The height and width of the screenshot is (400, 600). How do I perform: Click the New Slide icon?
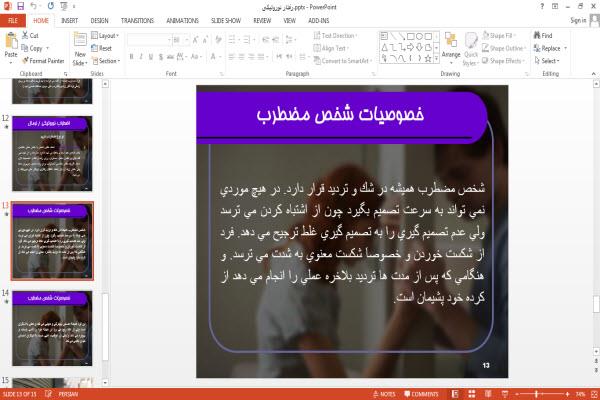(x=80, y=39)
